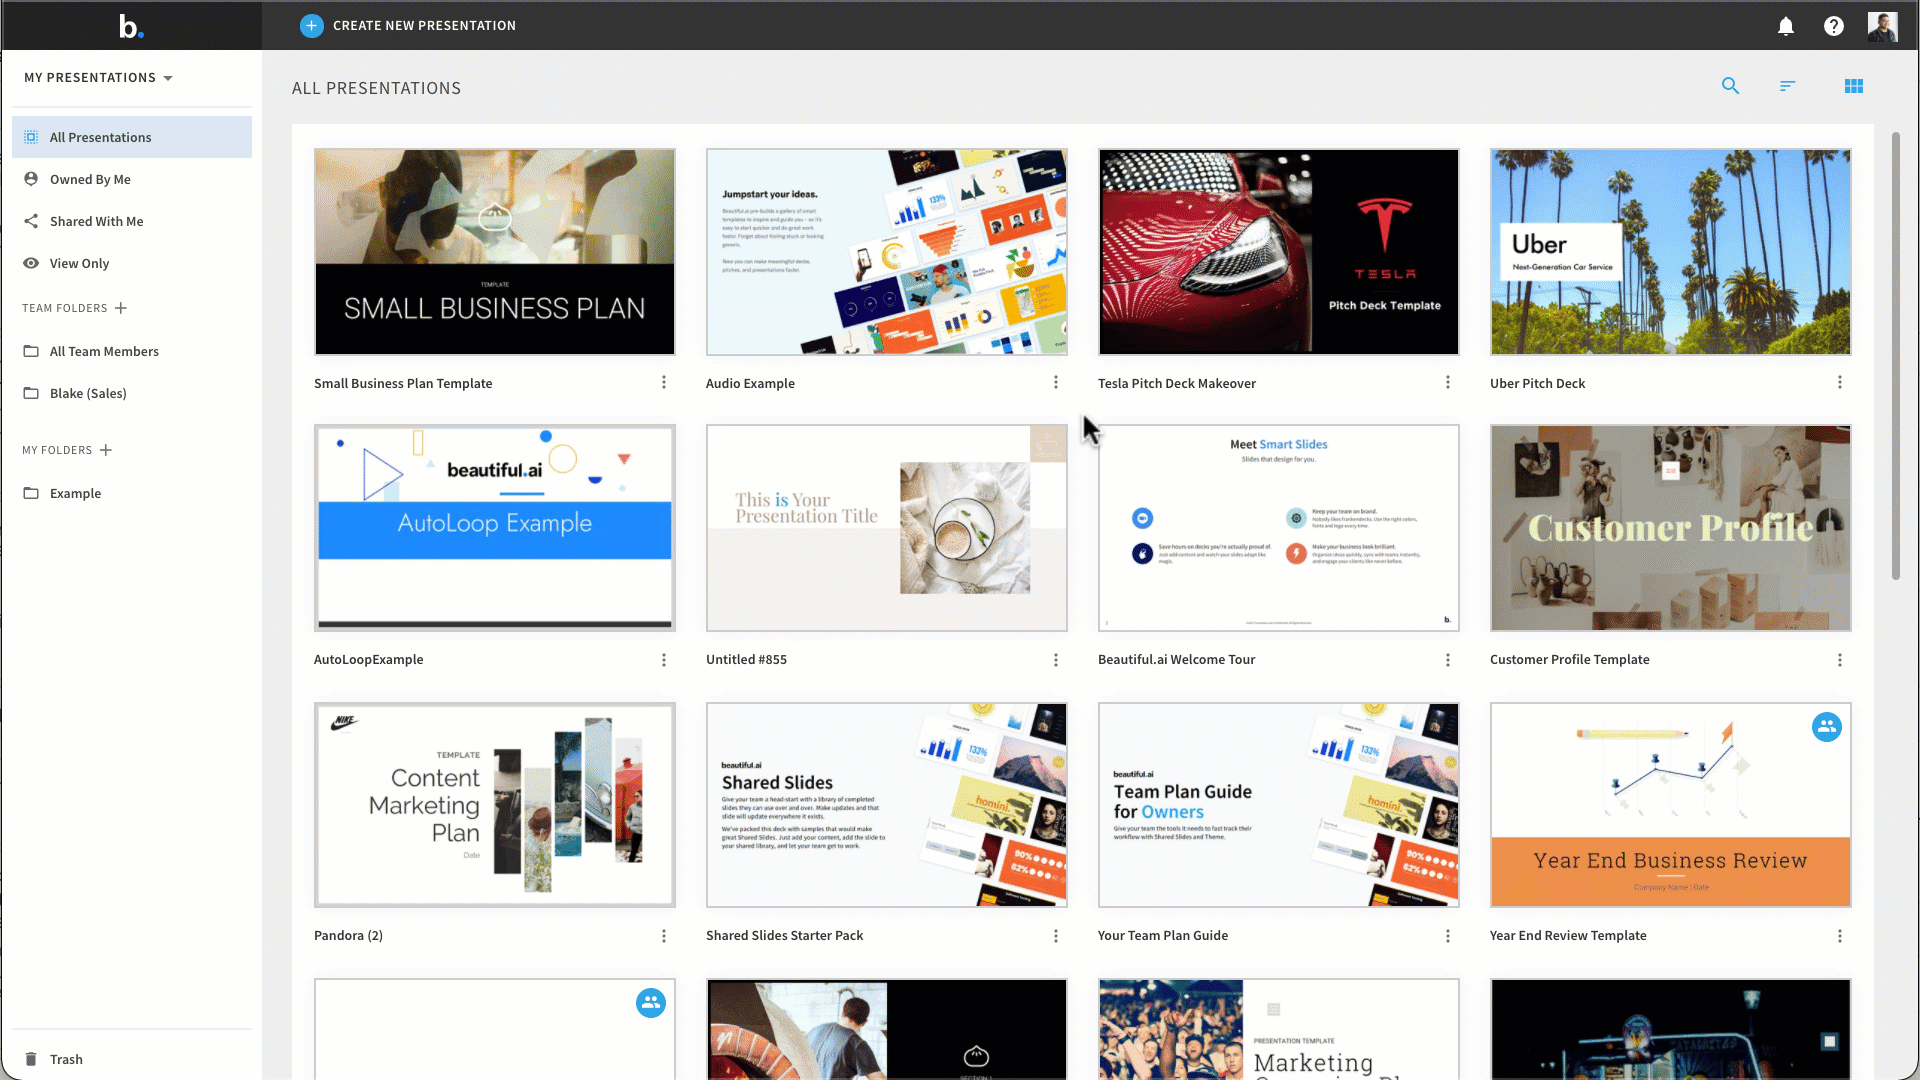
Task: Open the help question mark icon
Action: point(1833,26)
